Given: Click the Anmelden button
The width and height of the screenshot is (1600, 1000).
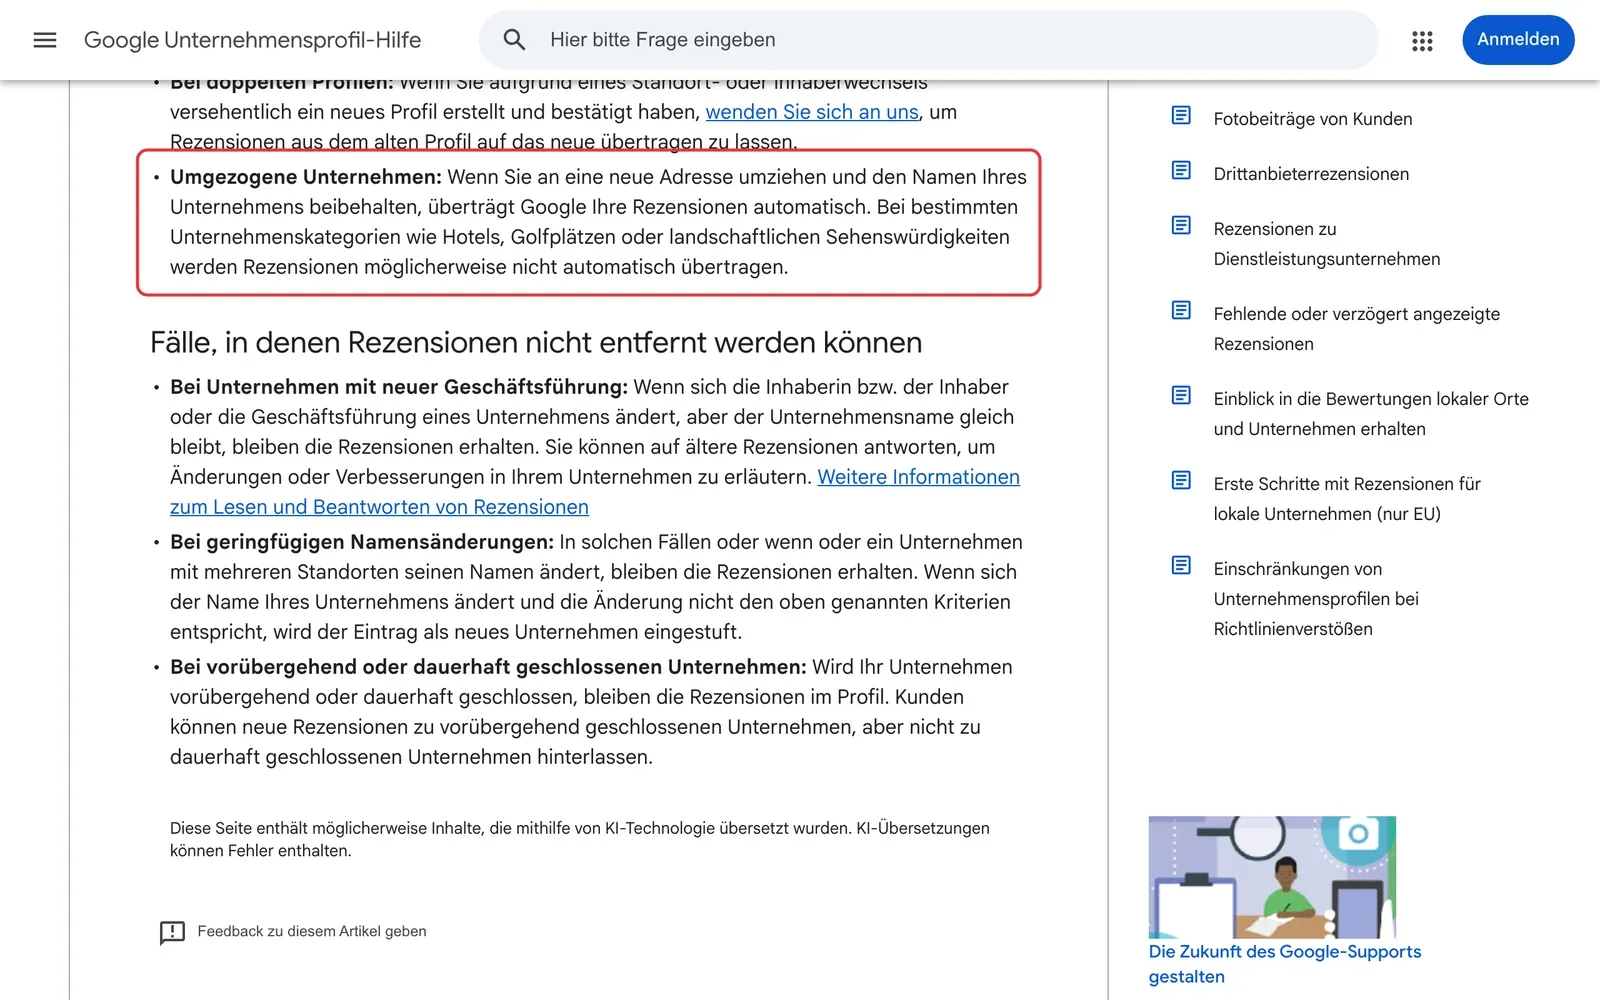Looking at the screenshot, I should pos(1518,40).
